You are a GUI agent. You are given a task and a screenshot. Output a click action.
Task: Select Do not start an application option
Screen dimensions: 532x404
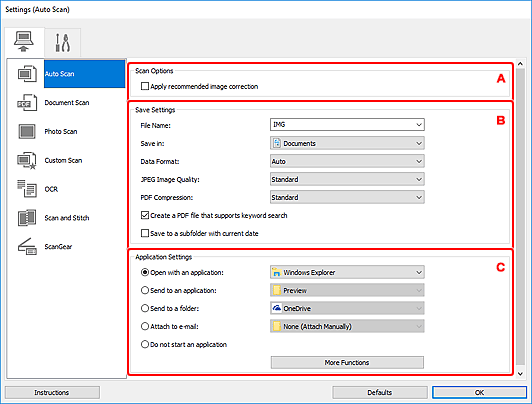click(x=145, y=344)
